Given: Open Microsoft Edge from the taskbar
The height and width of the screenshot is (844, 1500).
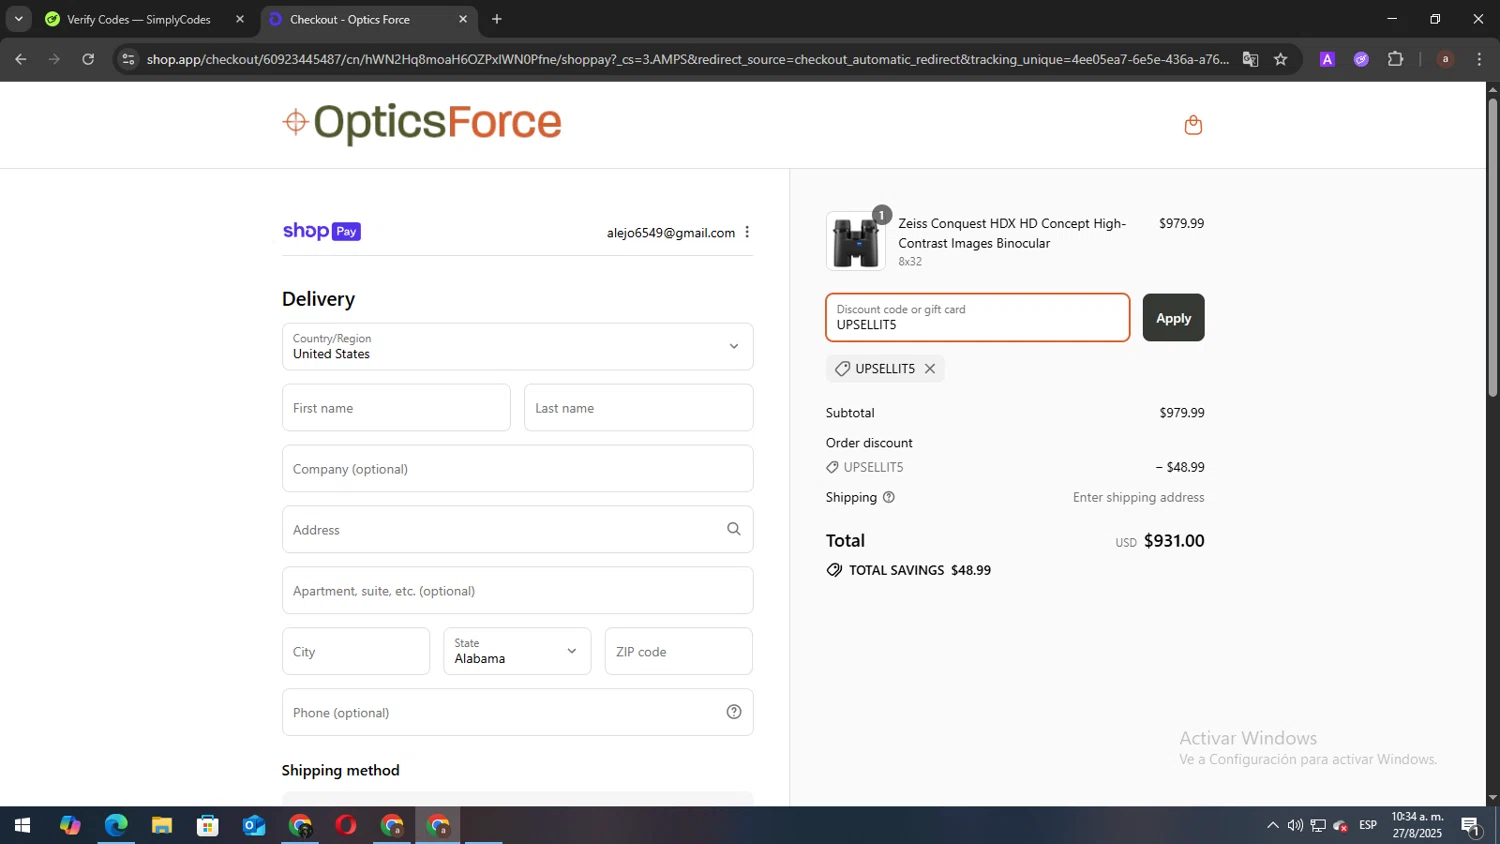Looking at the screenshot, I should click(x=116, y=826).
